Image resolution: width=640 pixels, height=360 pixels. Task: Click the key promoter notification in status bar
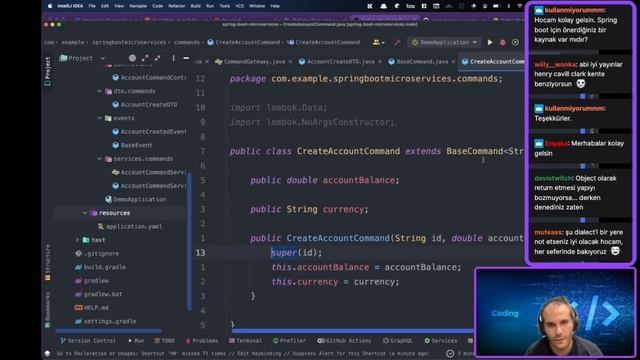tap(242, 353)
